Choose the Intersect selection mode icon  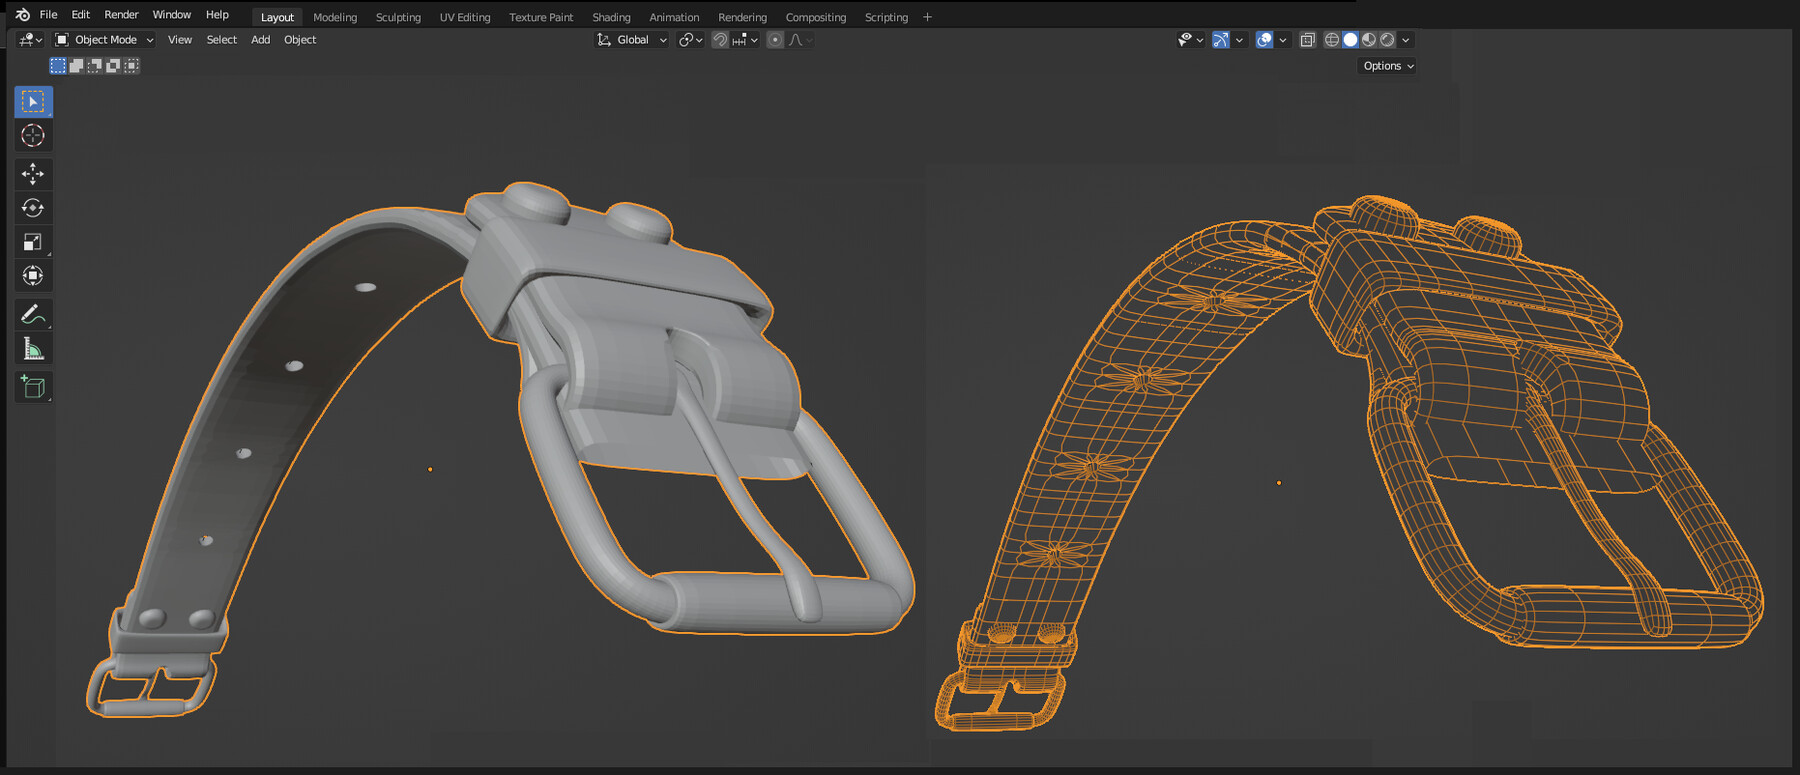click(131, 66)
